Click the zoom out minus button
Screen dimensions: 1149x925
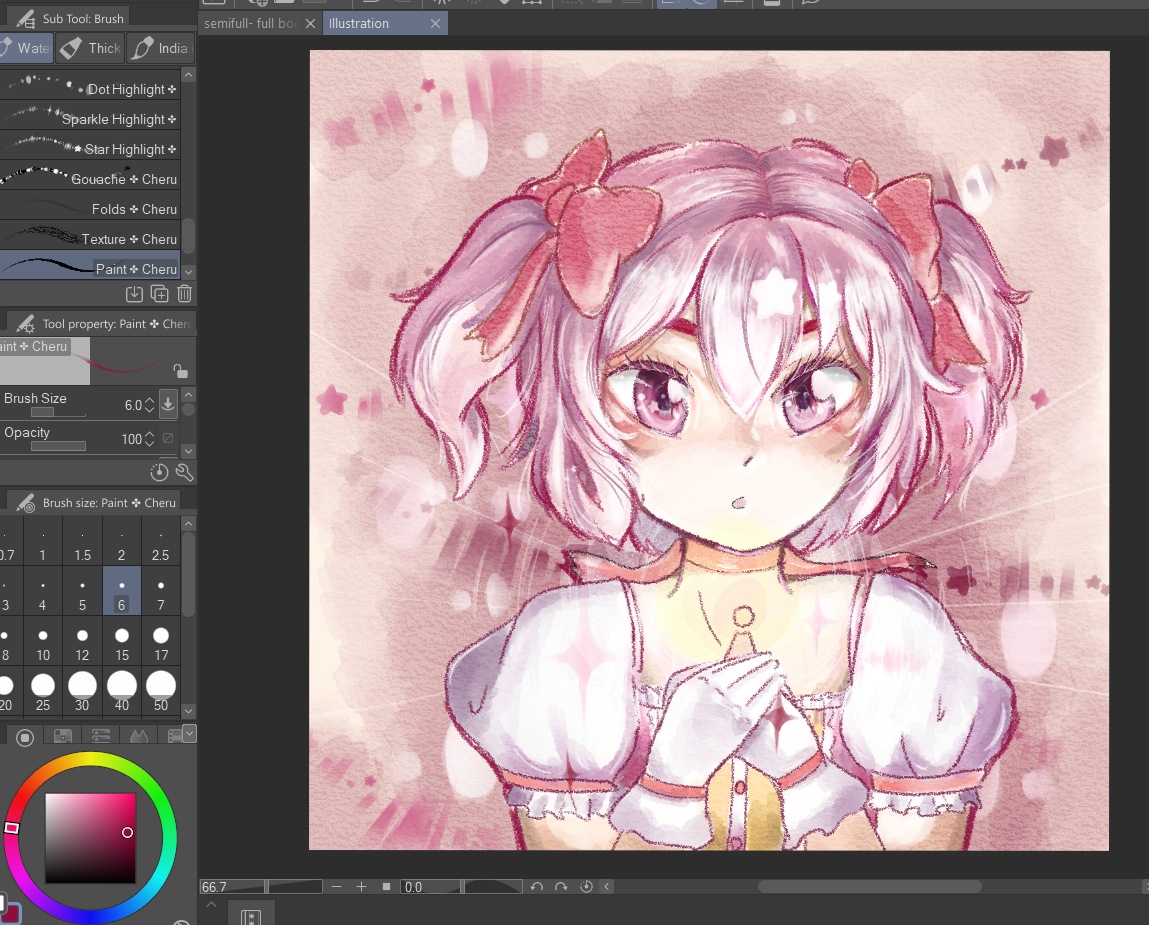[x=336, y=887]
